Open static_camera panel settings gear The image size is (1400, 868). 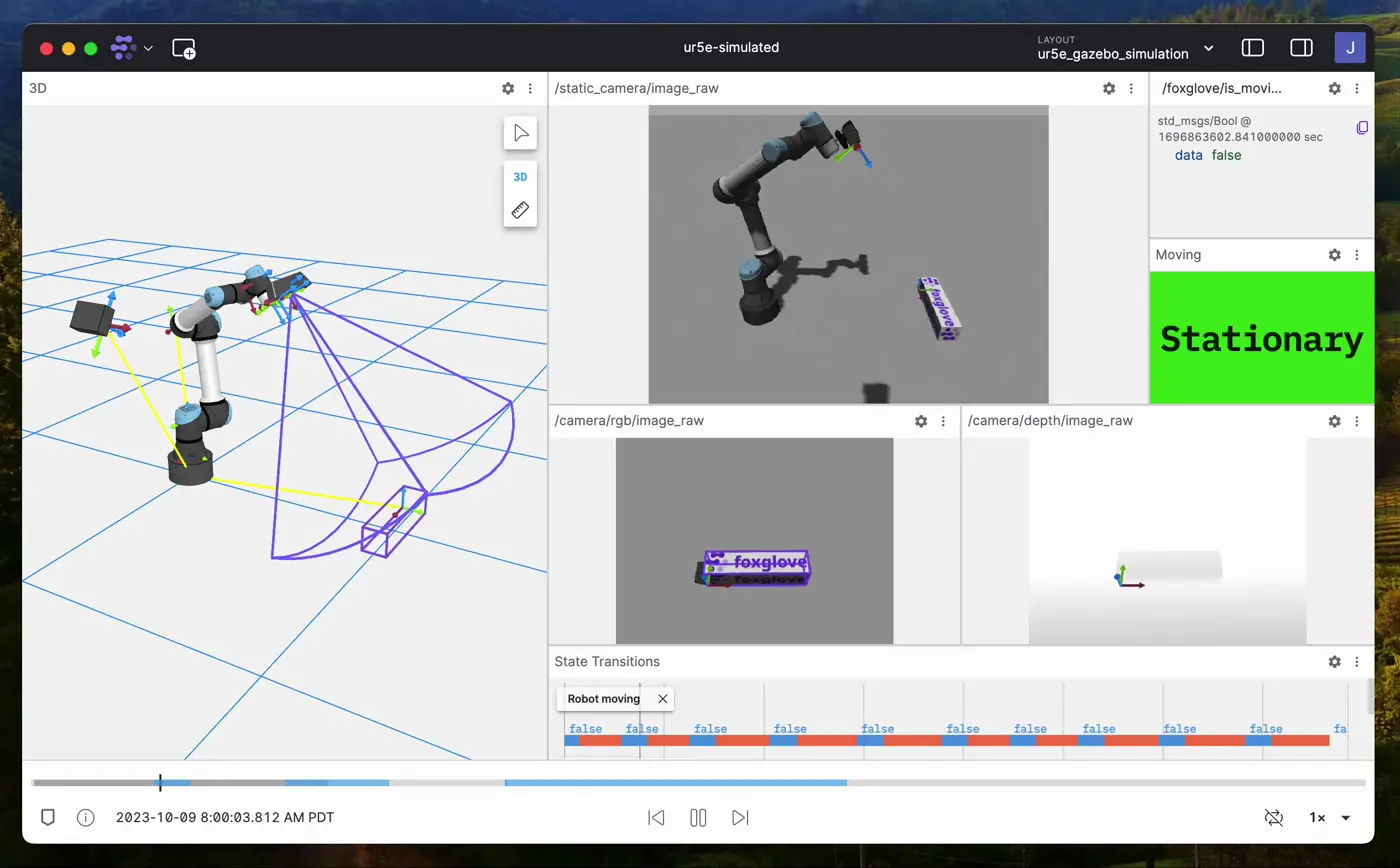click(1109, 89)
